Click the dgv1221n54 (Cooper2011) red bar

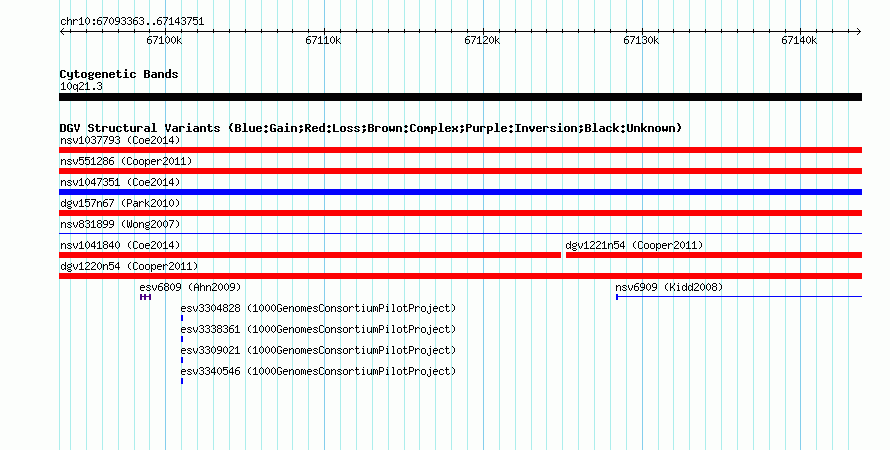714,255
